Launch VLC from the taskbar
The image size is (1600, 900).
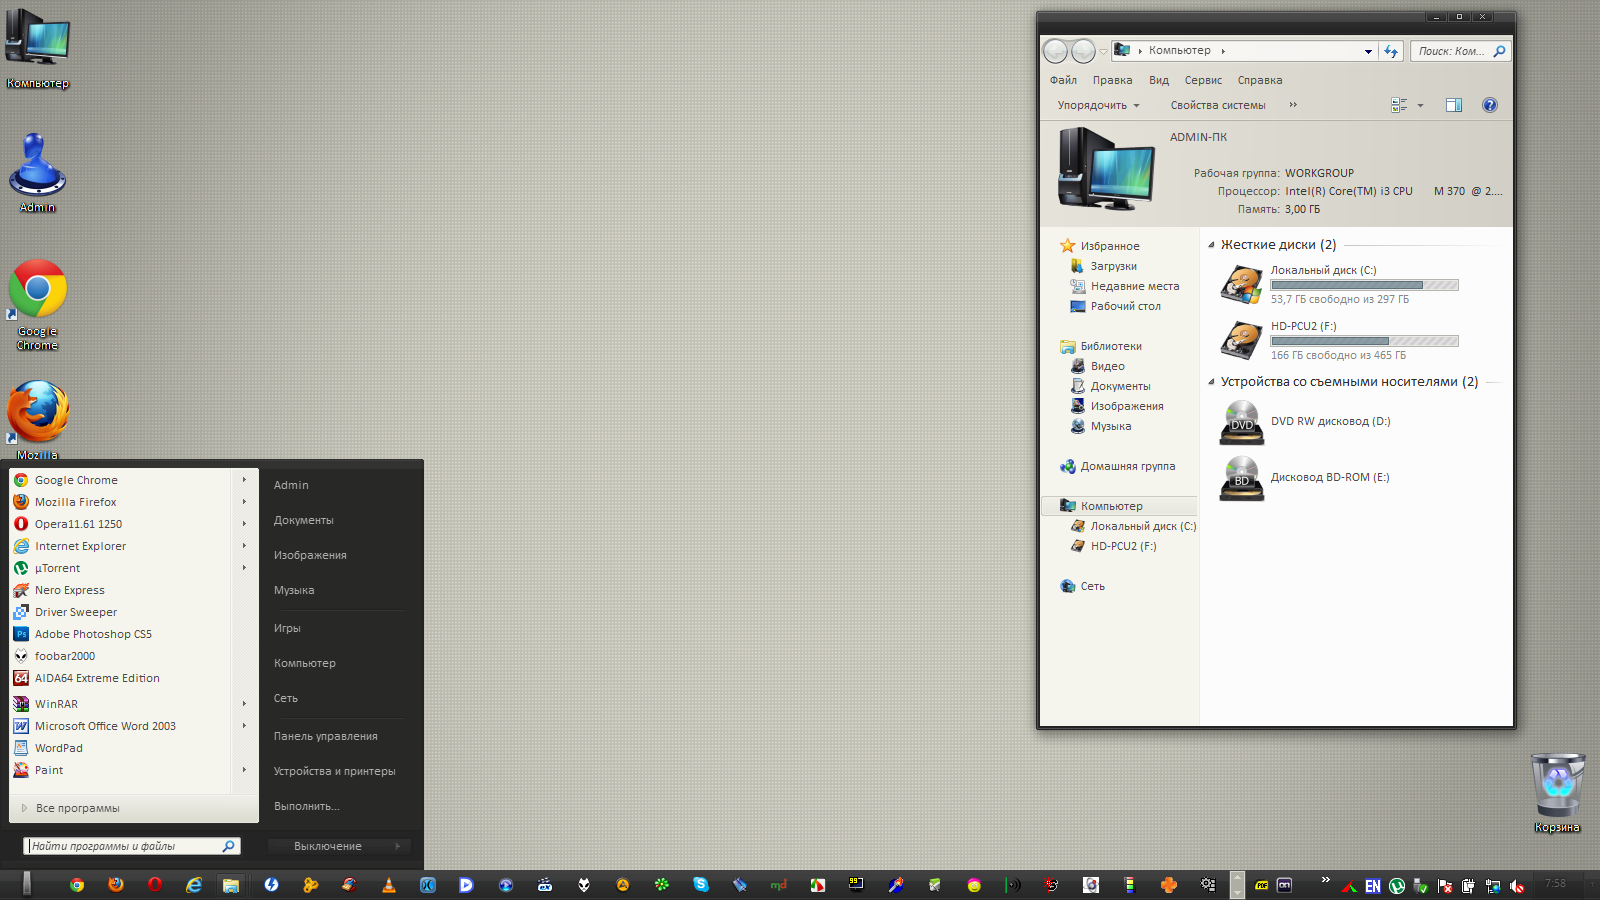click(389, 885)
